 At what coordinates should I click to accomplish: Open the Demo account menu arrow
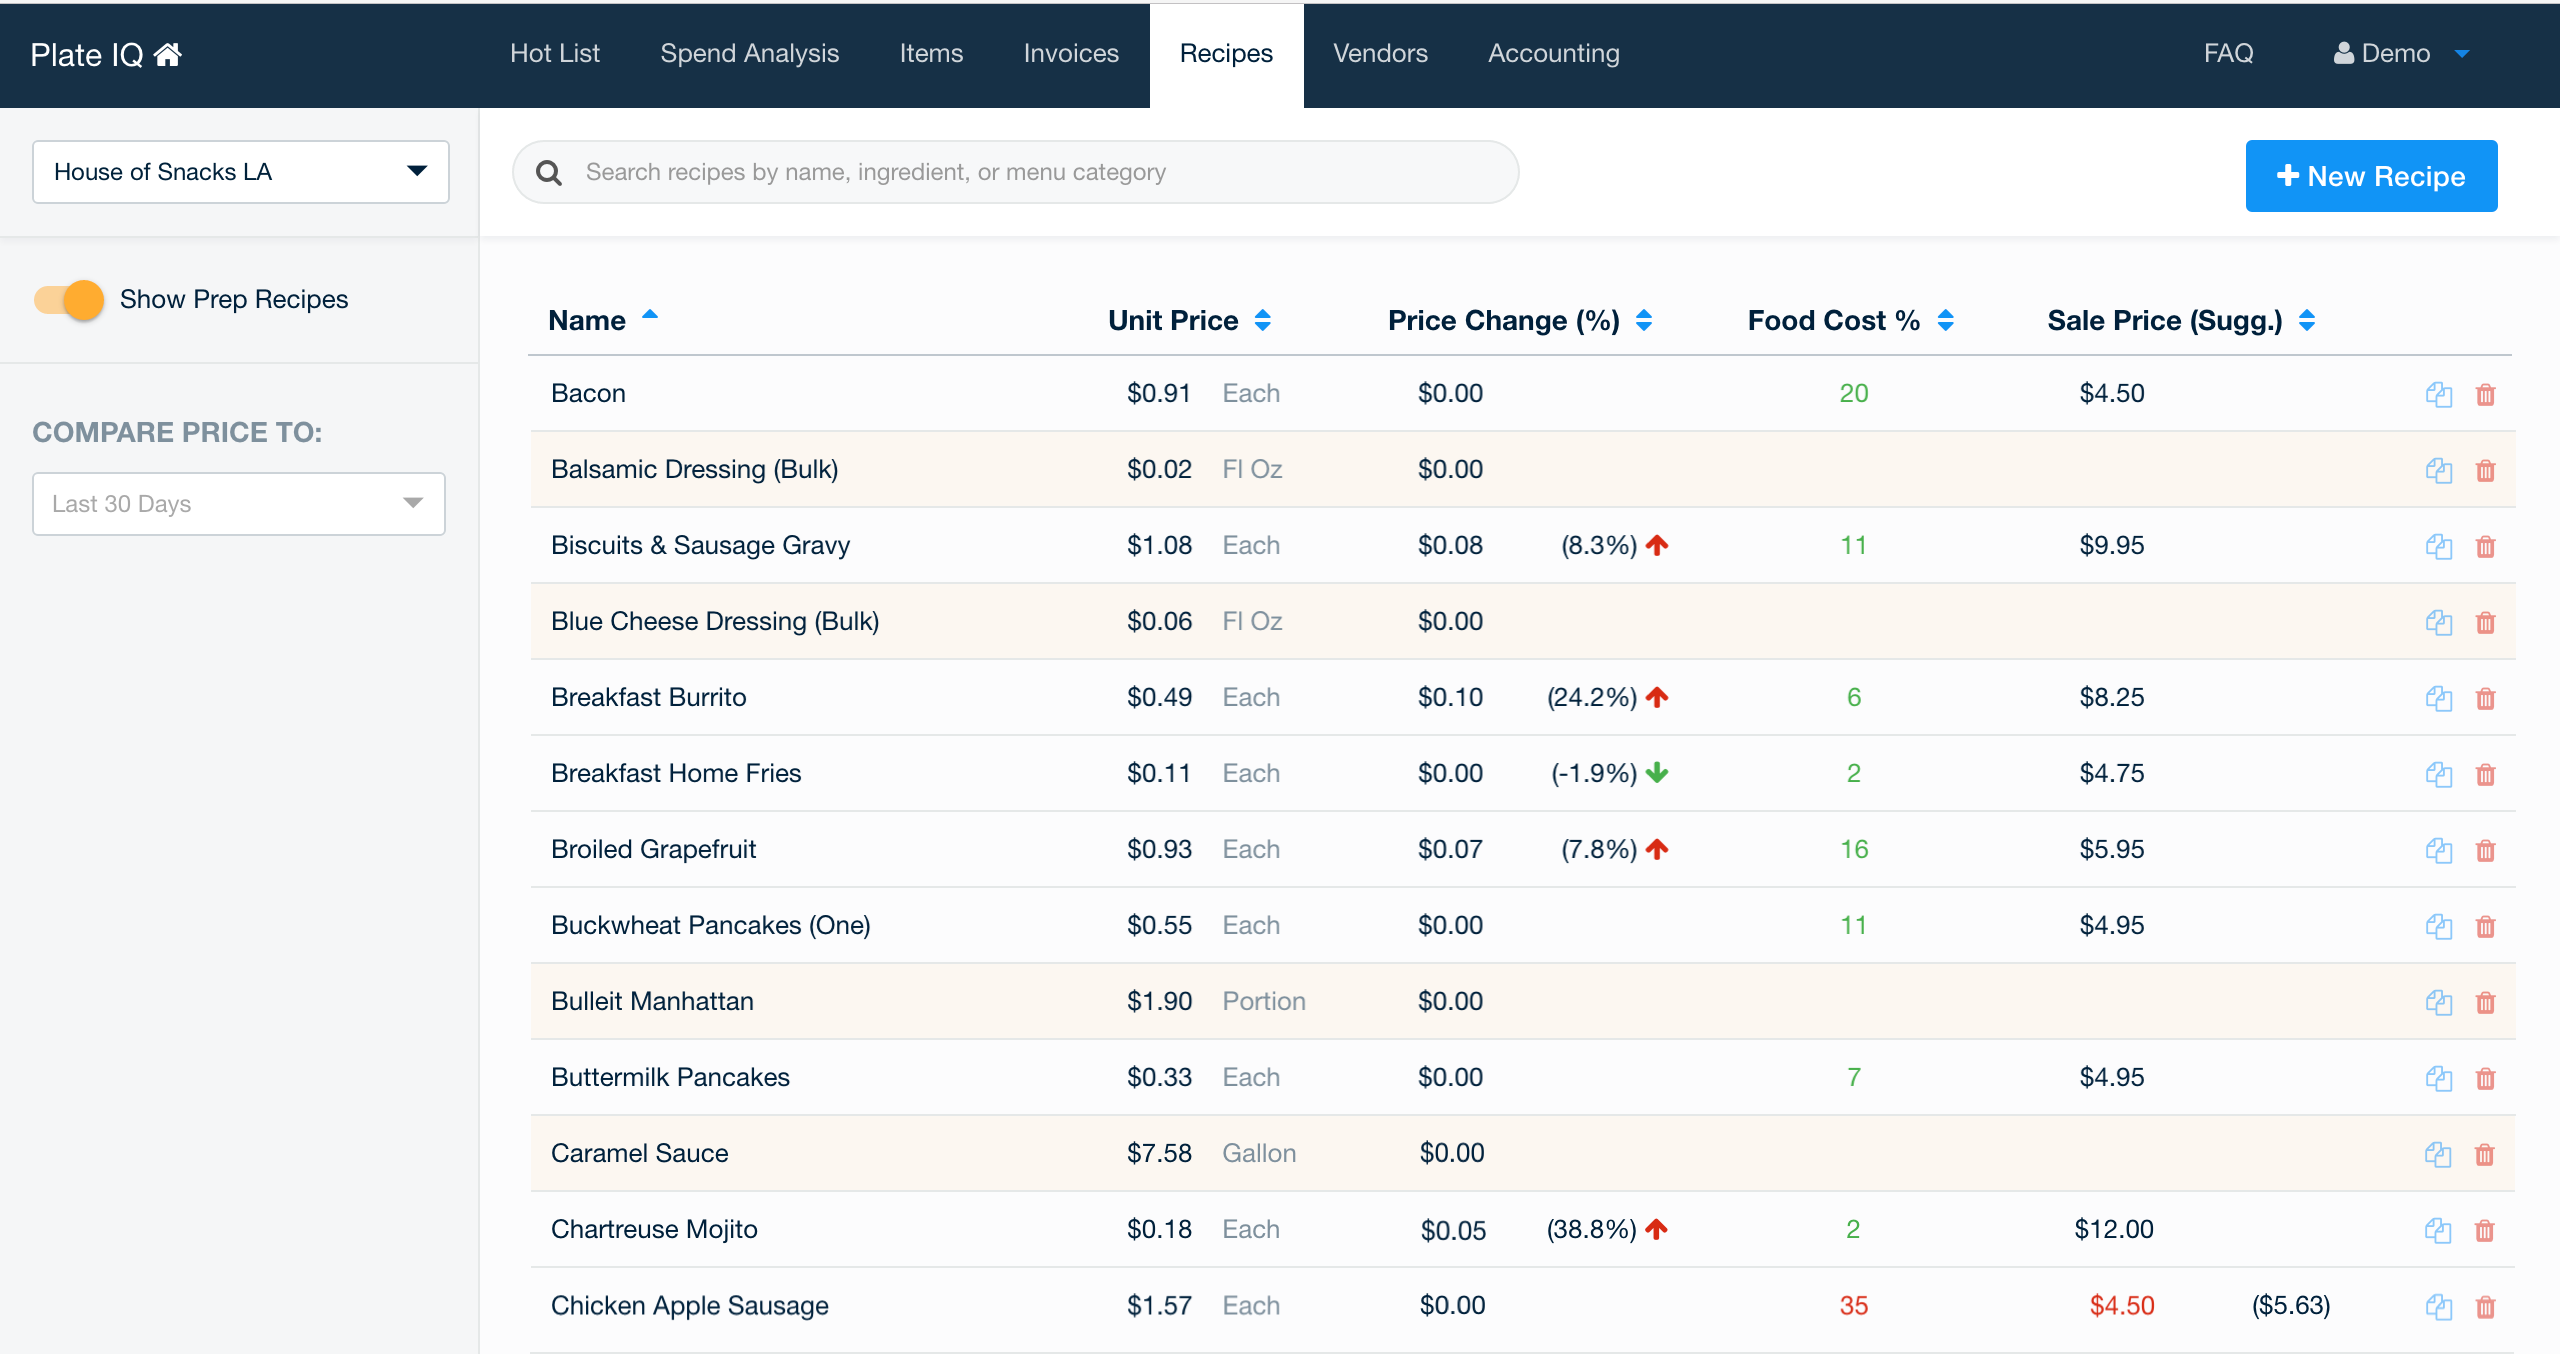click(2462, 54)
